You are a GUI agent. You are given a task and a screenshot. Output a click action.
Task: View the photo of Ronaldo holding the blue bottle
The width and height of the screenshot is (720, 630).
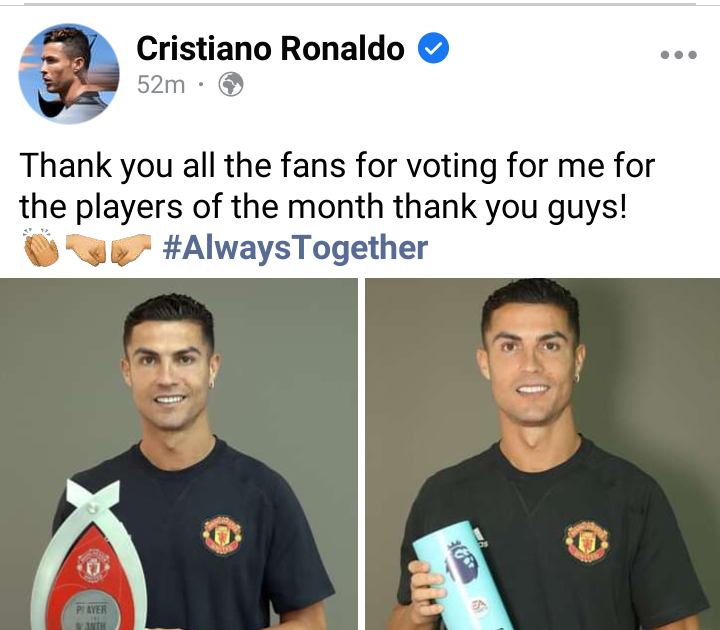tap(542, 454)
